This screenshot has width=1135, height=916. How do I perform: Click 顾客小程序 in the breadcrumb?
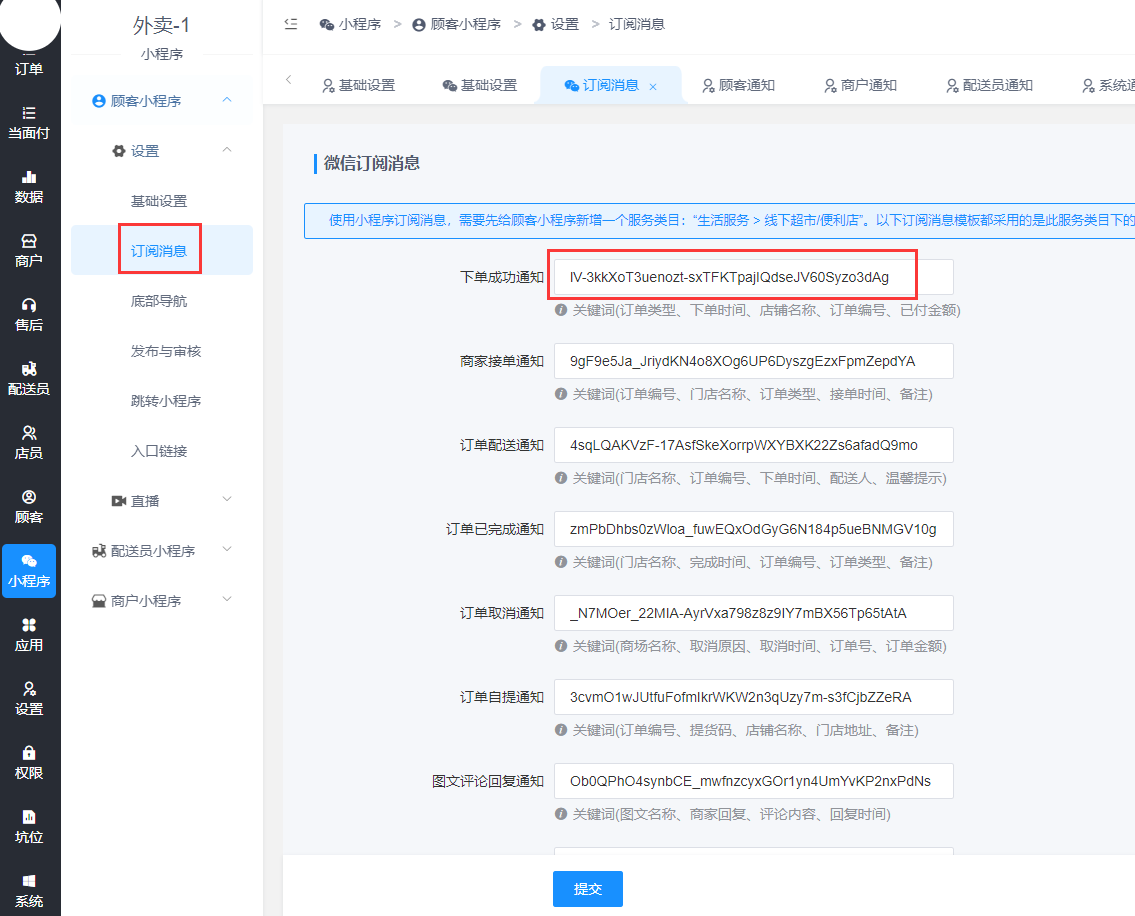[x=457, y=24]
